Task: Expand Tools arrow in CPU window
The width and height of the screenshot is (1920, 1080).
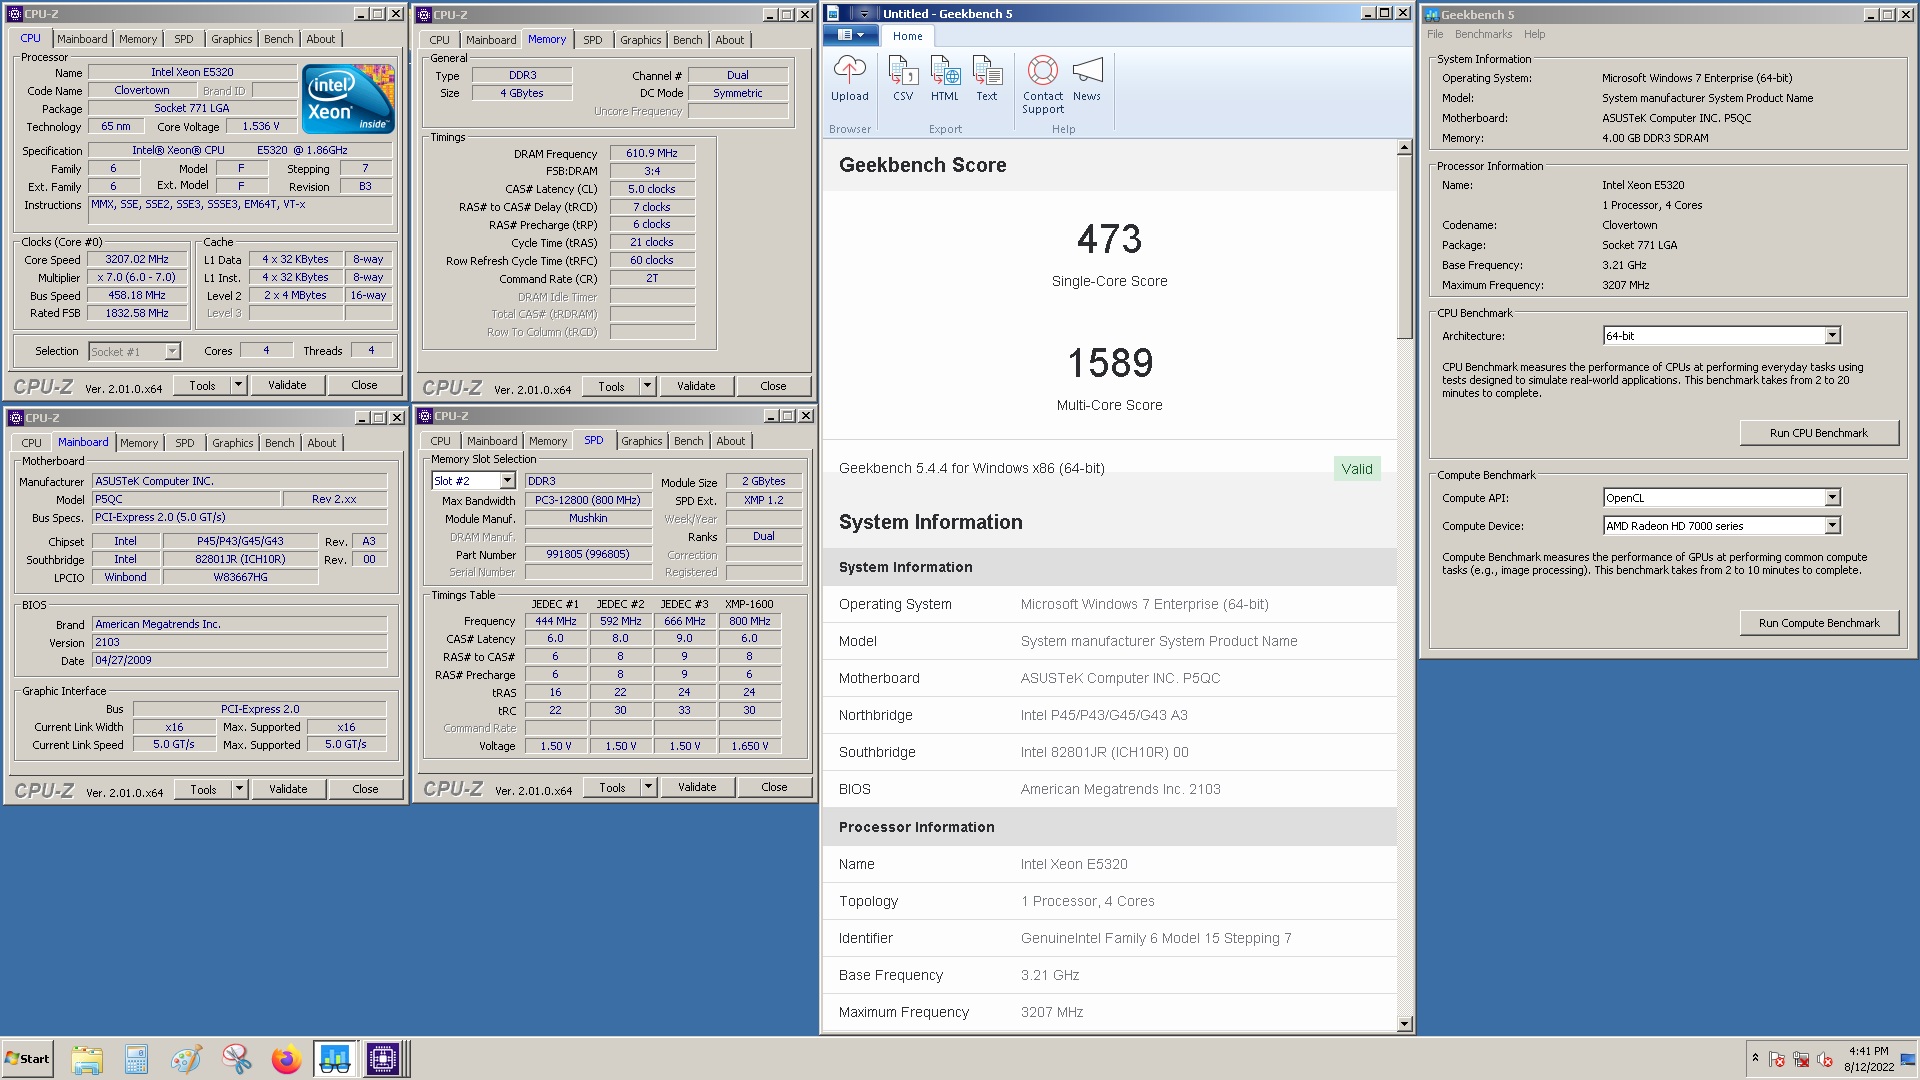Action: point(238,385)
